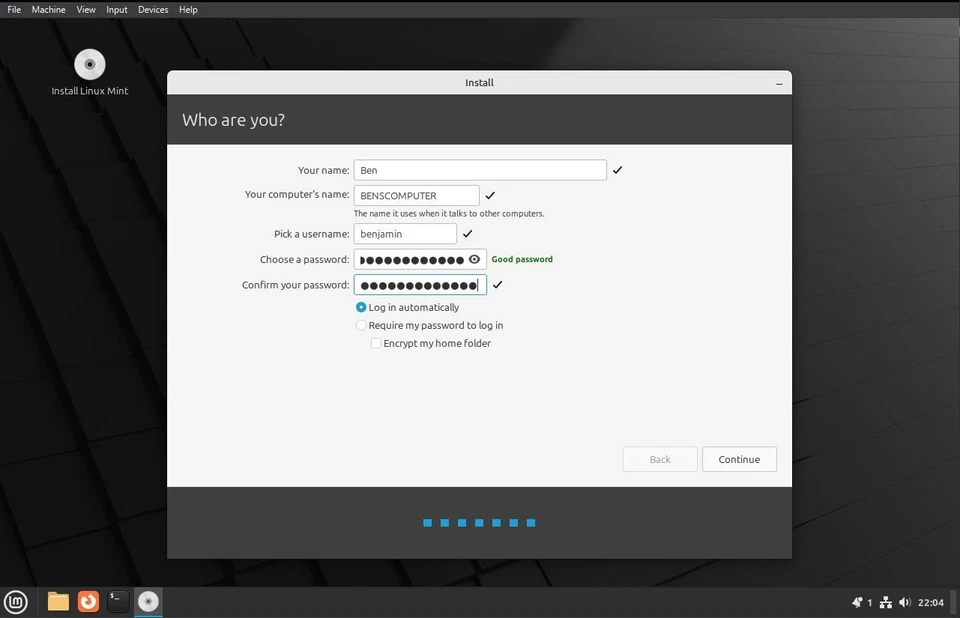Viewport: 960px width, 618px height.
Task: Open the file manager from the taskbar
Action: click(x=57, y=601)
